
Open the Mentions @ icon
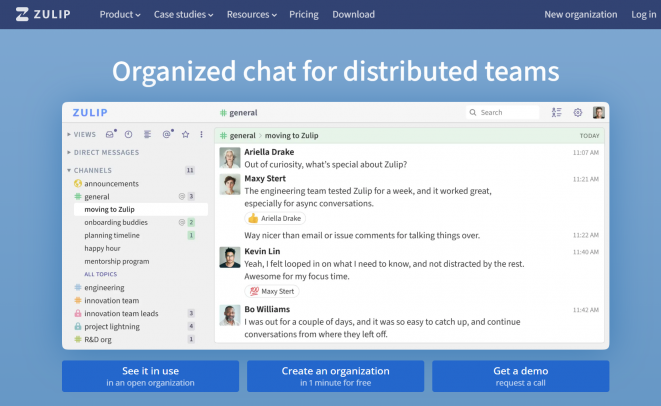pos(167,134)
